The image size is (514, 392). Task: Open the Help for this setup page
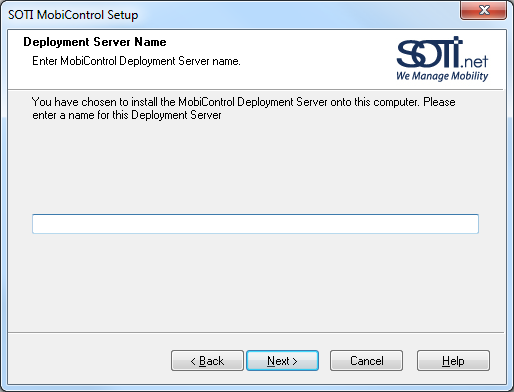point(453,360)
